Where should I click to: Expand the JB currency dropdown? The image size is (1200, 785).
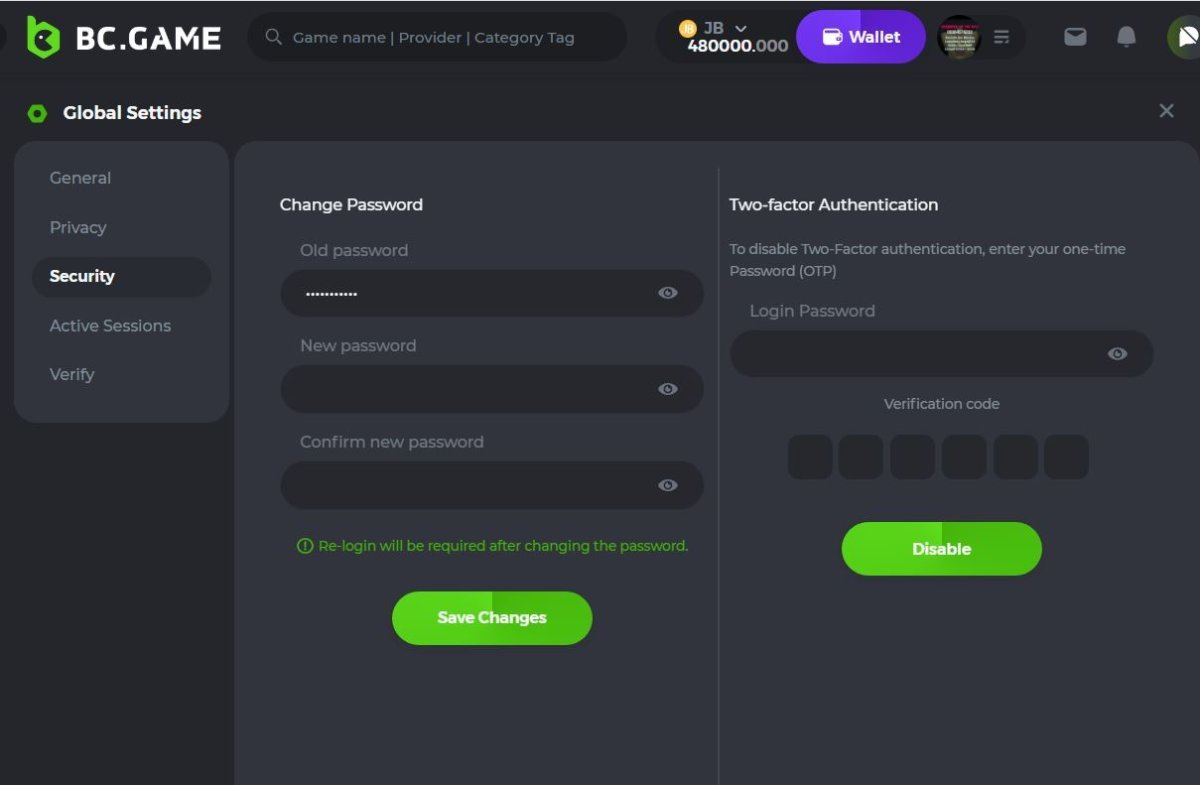coord(741,28)
